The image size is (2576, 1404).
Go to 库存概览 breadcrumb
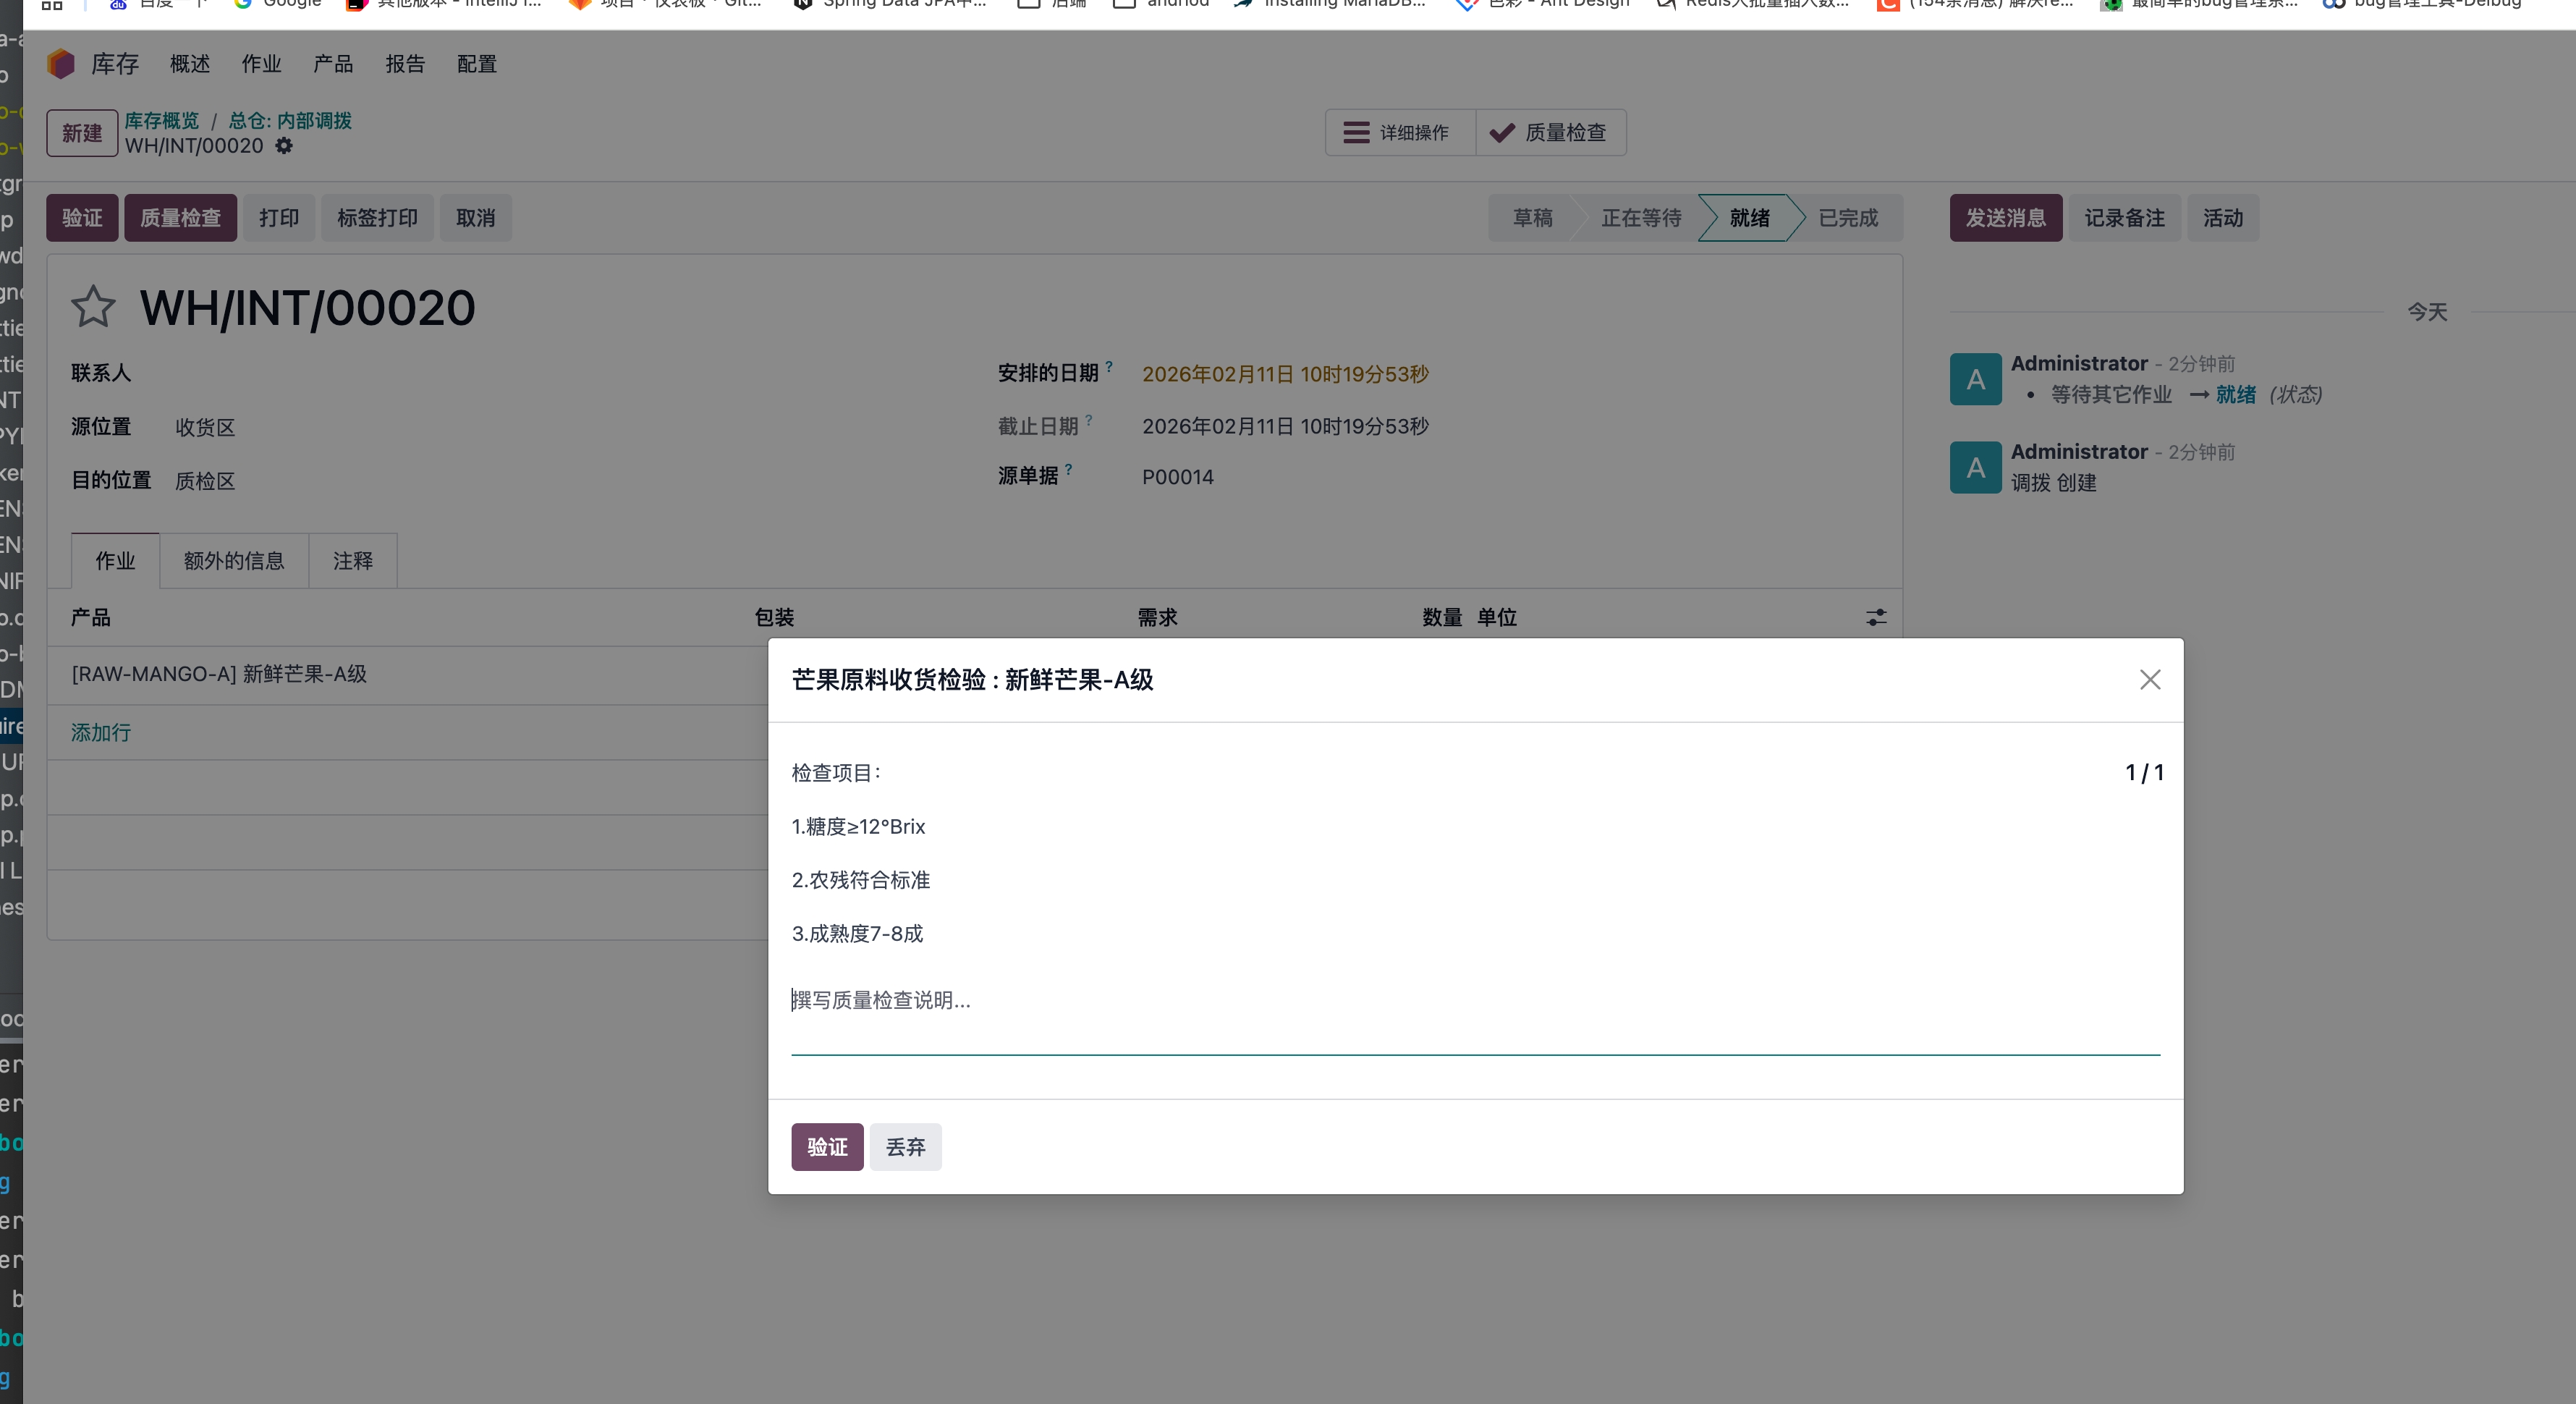click(162, 120)
